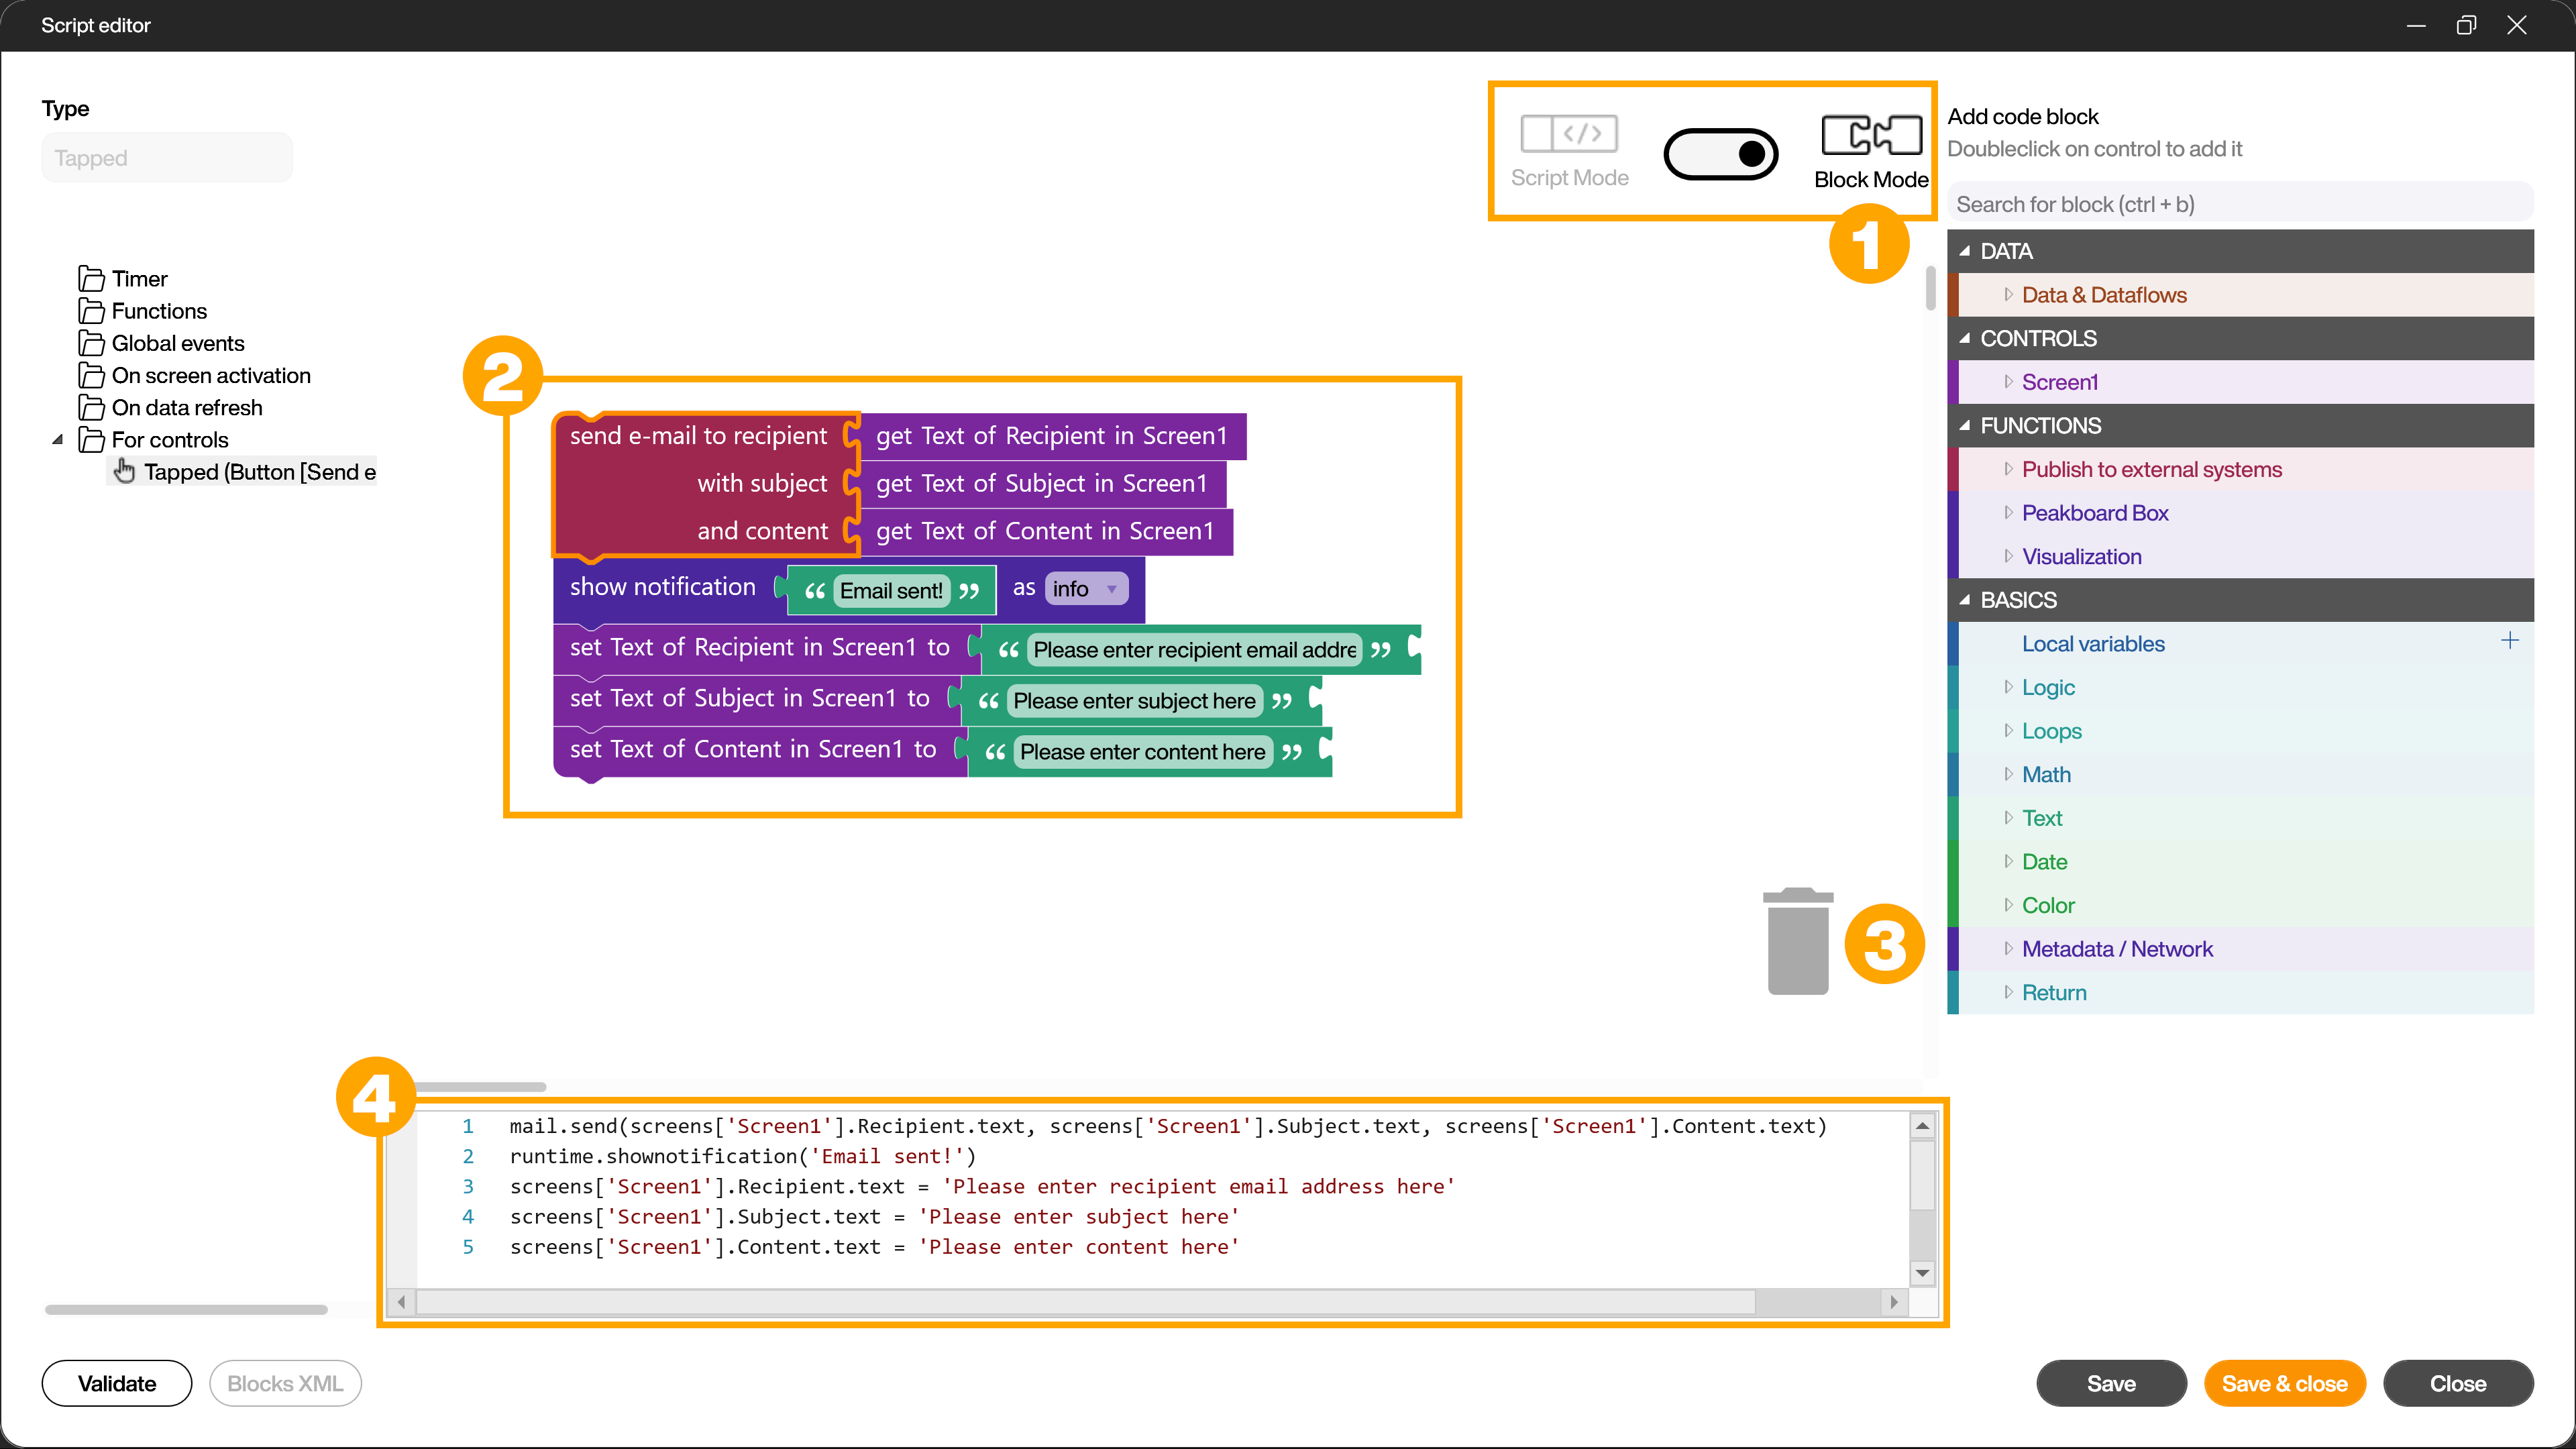This screenshot has height=1449, width=2576.
Task: Open the Timer folder
Action: [123, 279]
